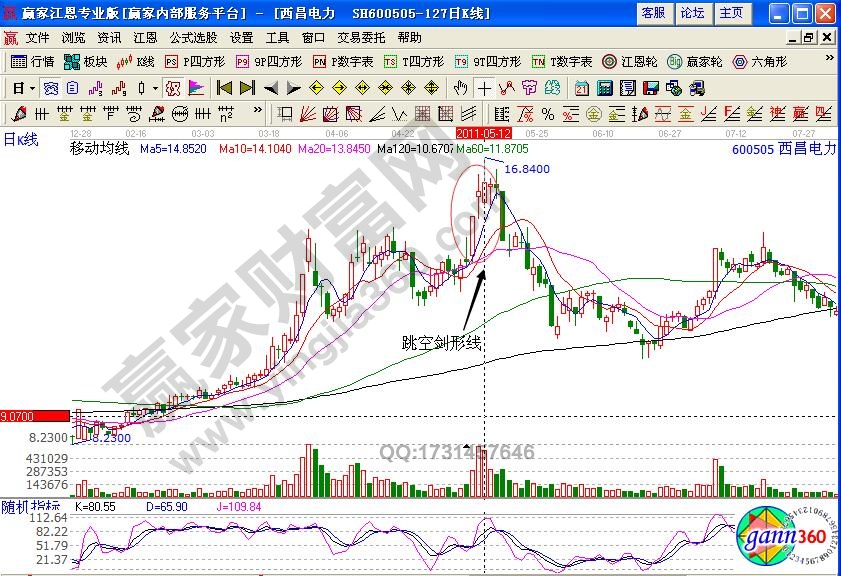Viewport: 841px width, 576px height.
Task: Jump to last bar icon
Action: point(247,88)
